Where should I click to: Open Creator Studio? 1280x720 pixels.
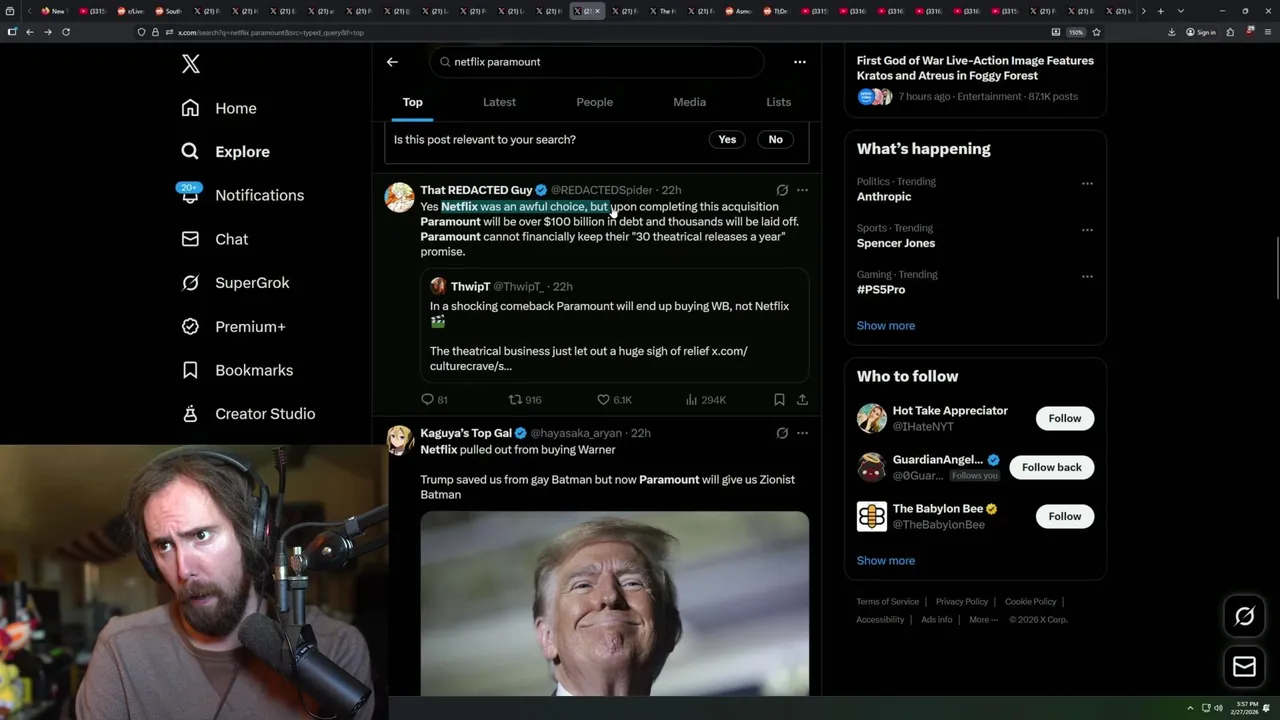tap(248, 414)
